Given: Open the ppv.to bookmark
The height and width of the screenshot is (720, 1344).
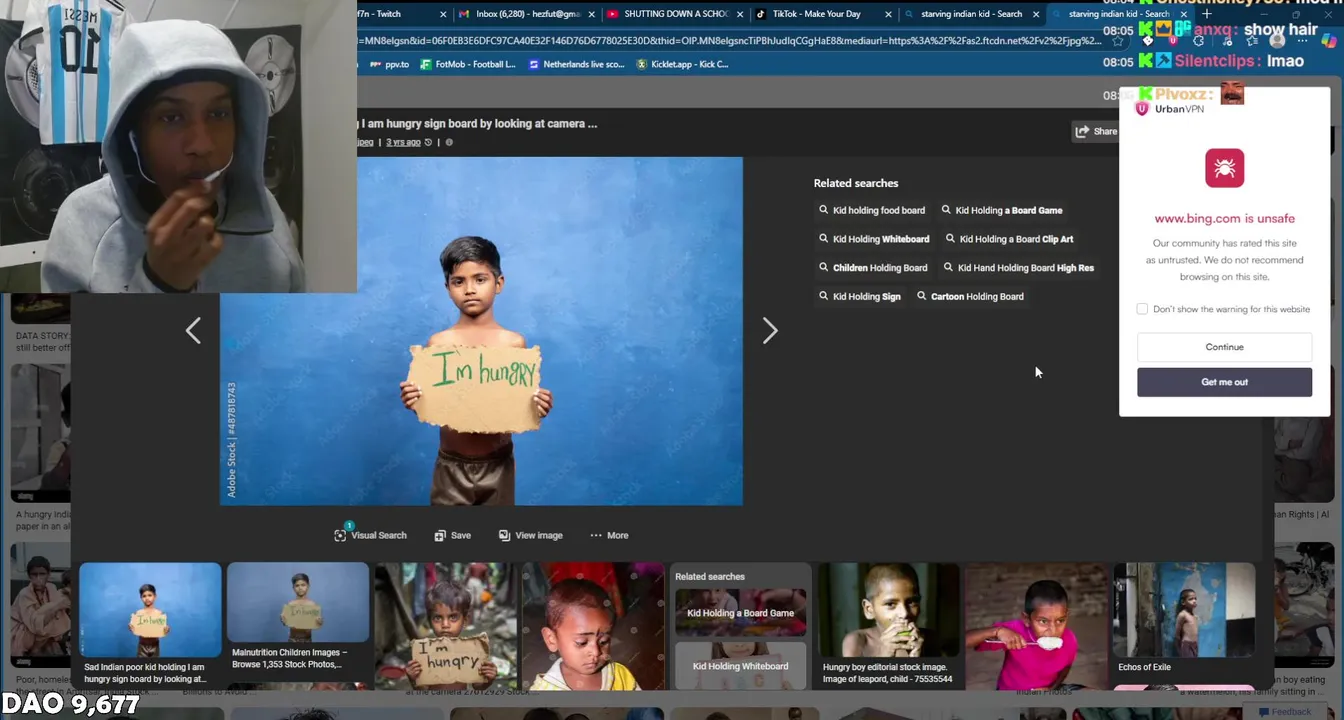Looking at the screenshot, I should pos(389,64).
